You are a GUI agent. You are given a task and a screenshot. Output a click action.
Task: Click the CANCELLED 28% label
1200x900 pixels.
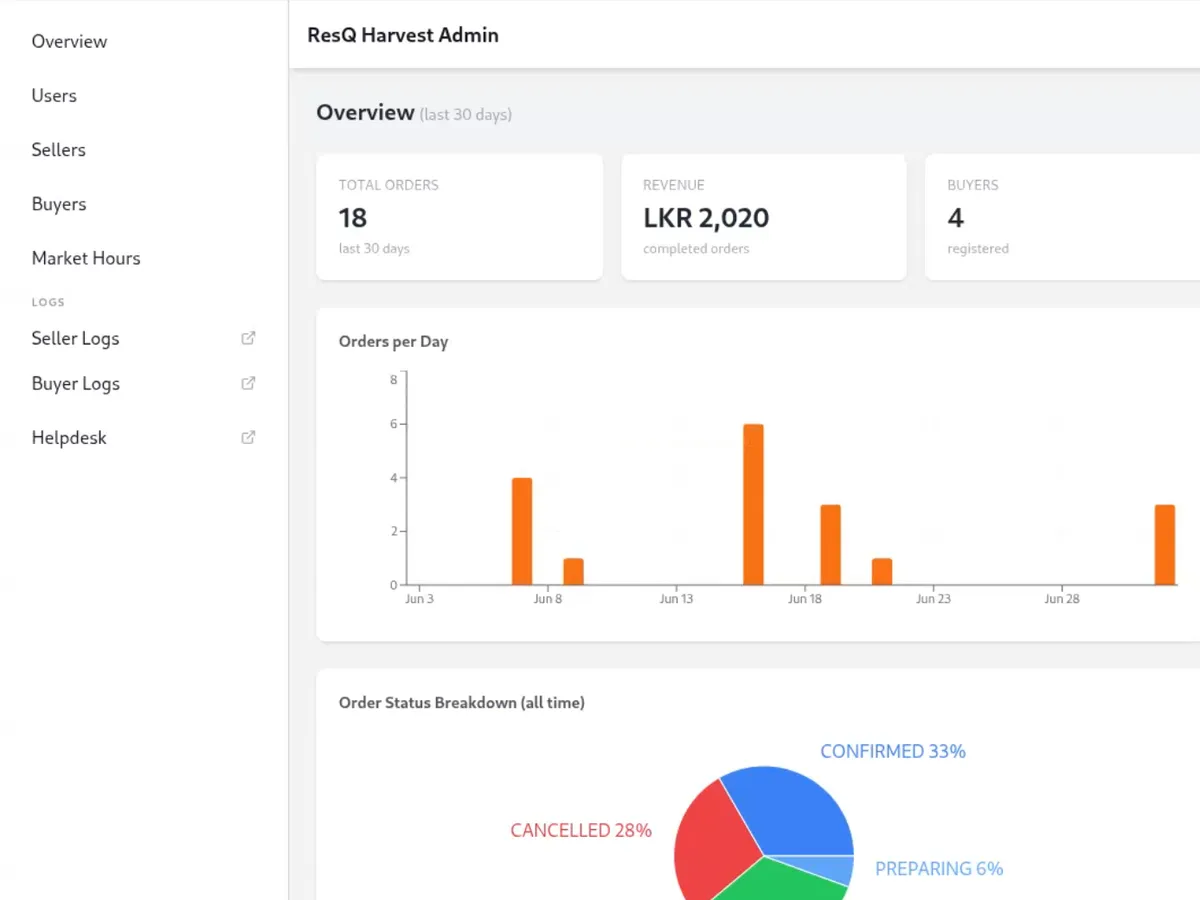[x=581, y=830]
